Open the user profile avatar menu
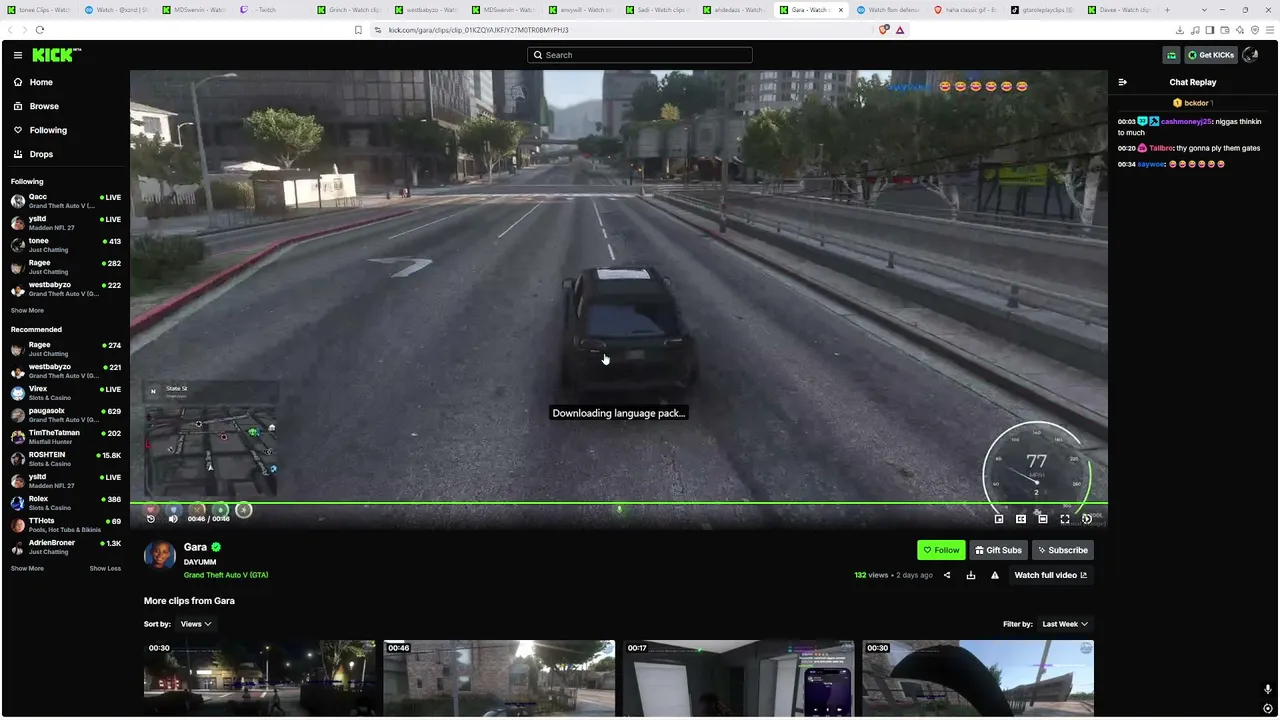Viewport: 1280px width, 720px height. click(1250, 55)
